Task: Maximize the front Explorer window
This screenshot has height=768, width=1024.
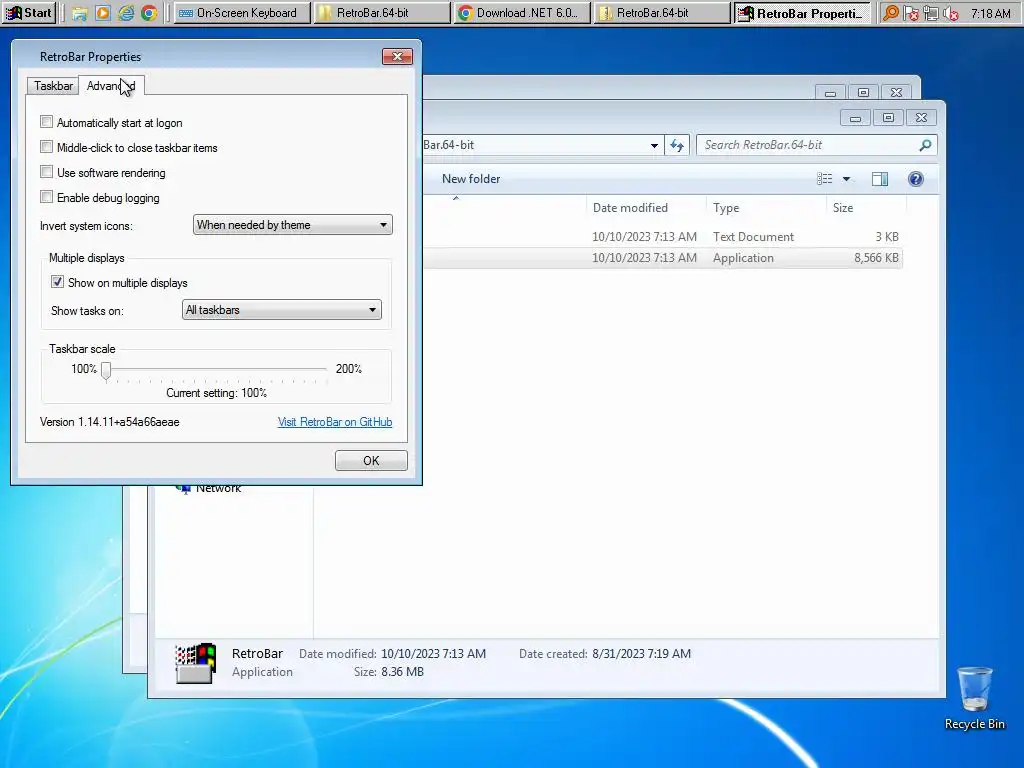Action: coord(888,118)
